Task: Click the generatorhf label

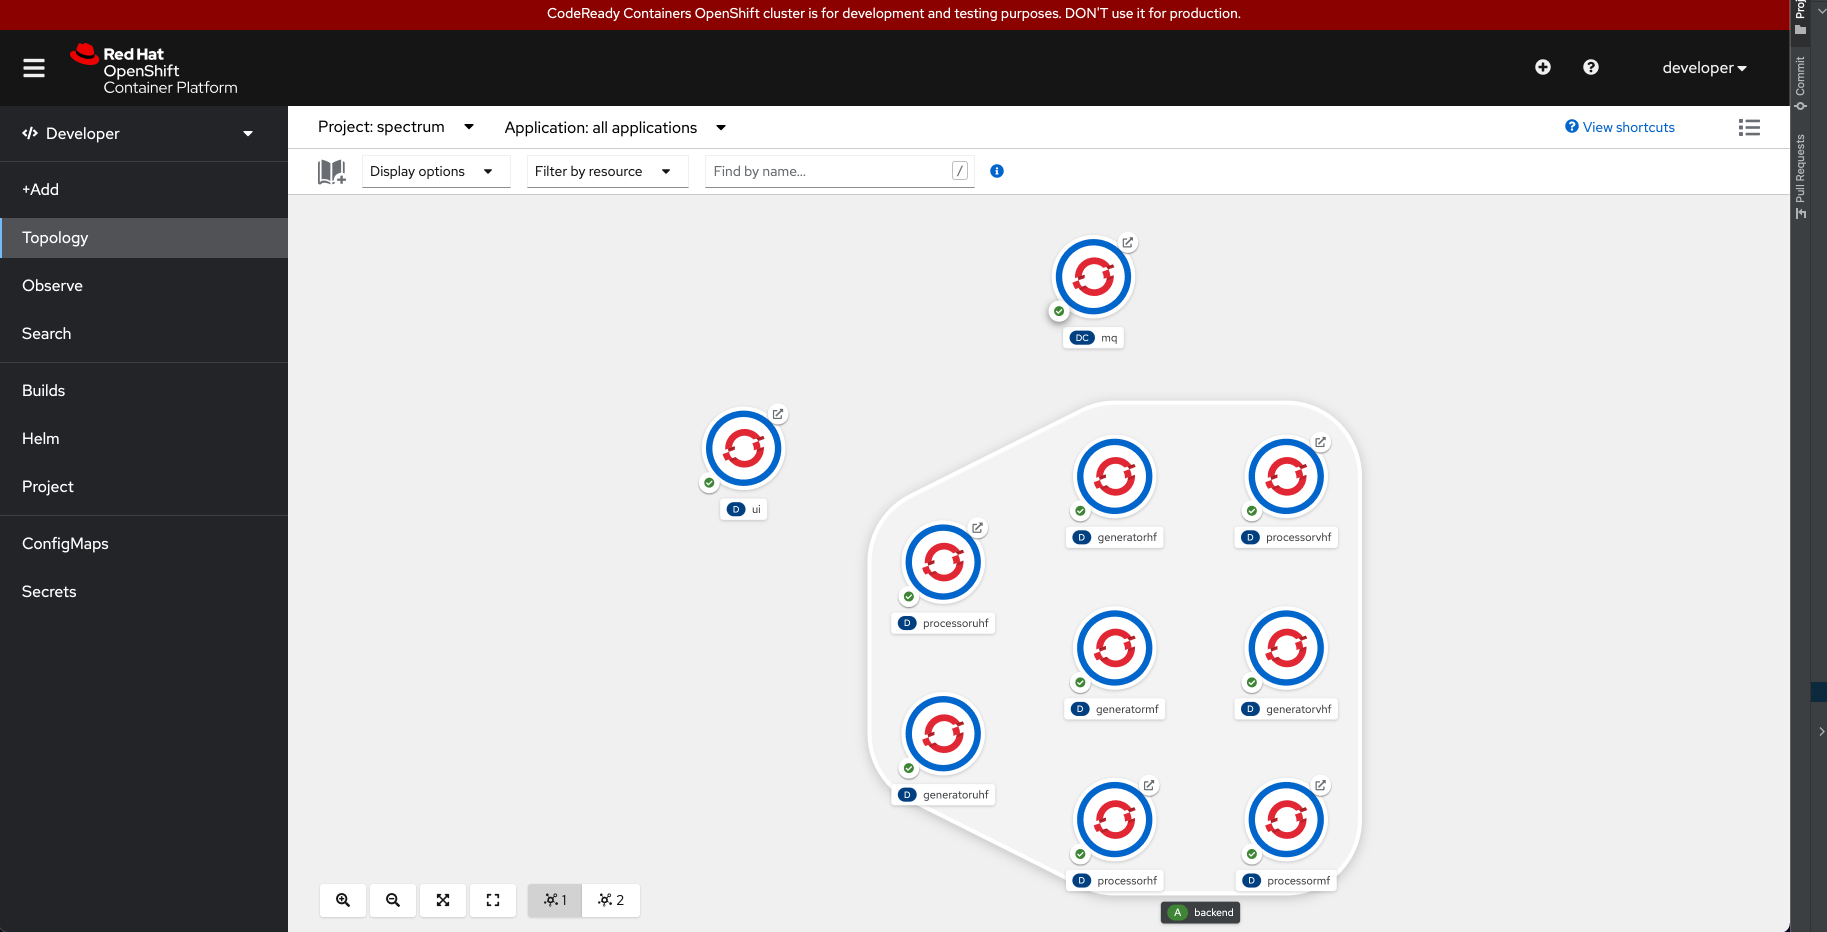Action: [1115, 538]
